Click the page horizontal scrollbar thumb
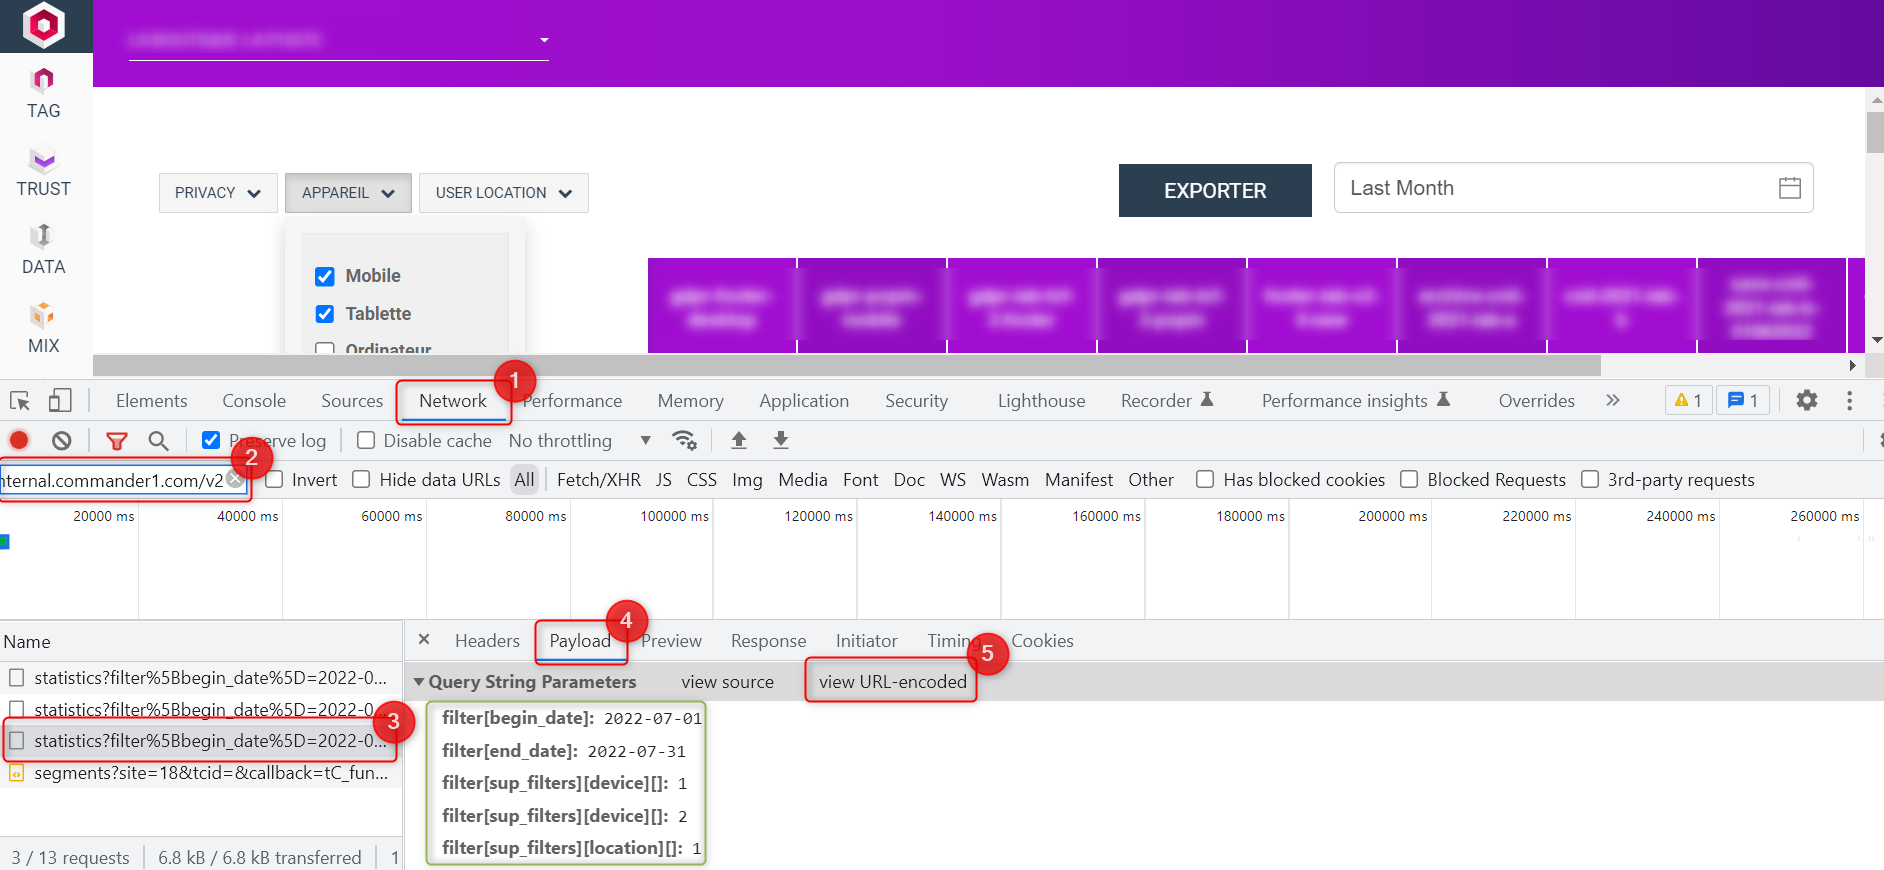Screen dimensions: 1884x870 pos(847,365)
